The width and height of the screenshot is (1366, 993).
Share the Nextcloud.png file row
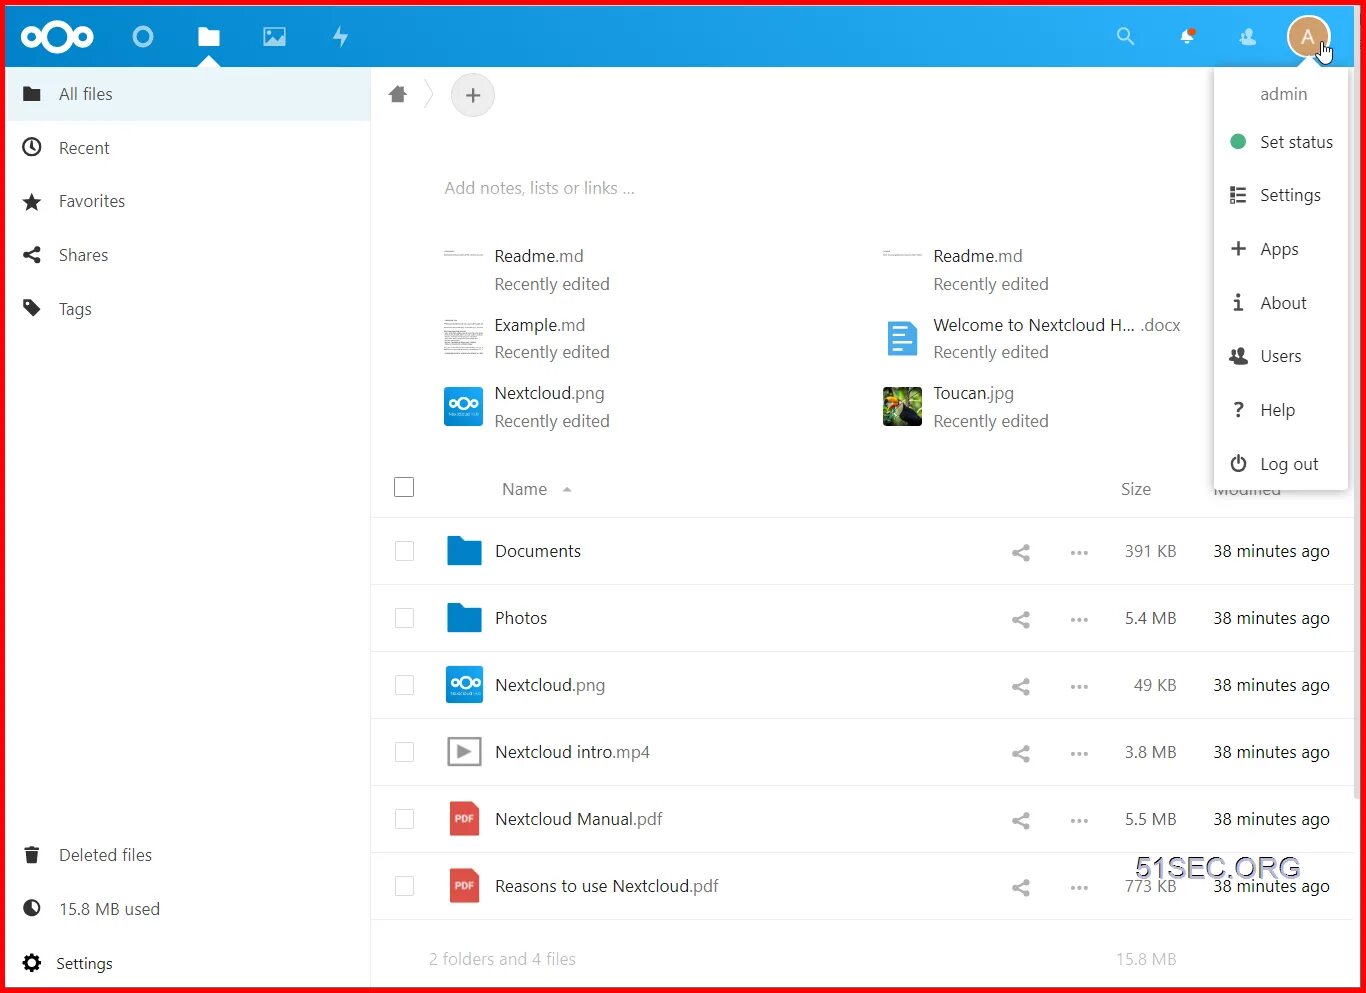tap(1020, 686)
